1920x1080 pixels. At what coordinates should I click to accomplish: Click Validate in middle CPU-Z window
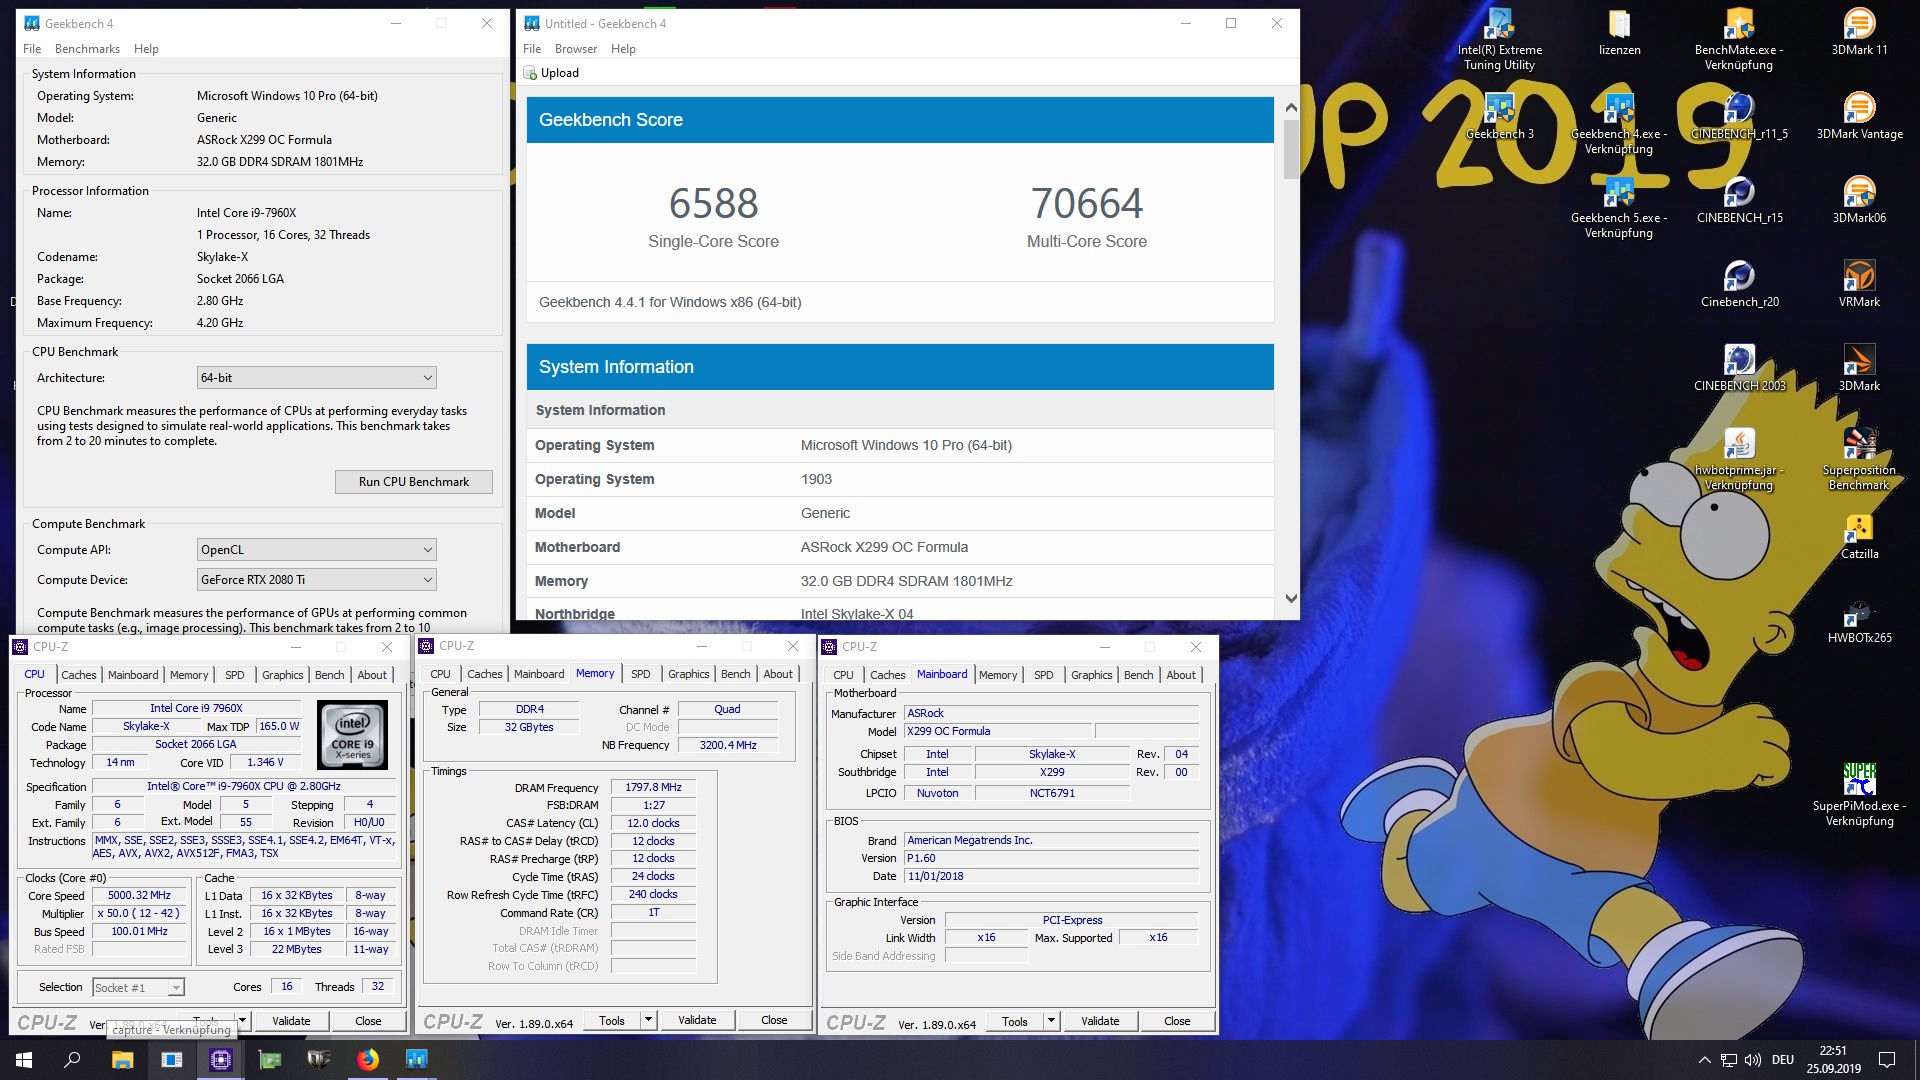coord(697,1020)
